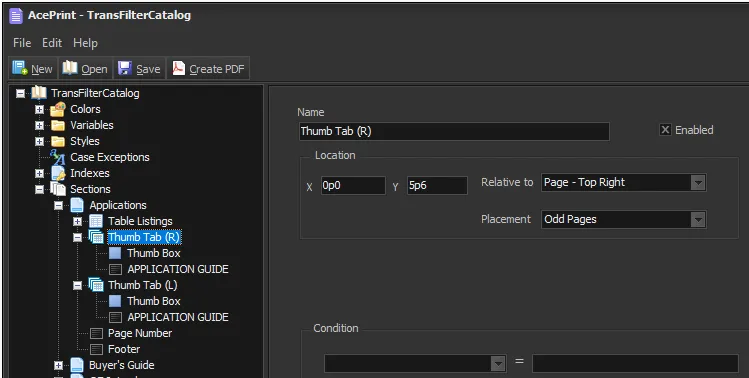Click Thumb Box icon under Thumb Tab (R)
The height and width of the screenshot is (378, 749).
point(115,253)
